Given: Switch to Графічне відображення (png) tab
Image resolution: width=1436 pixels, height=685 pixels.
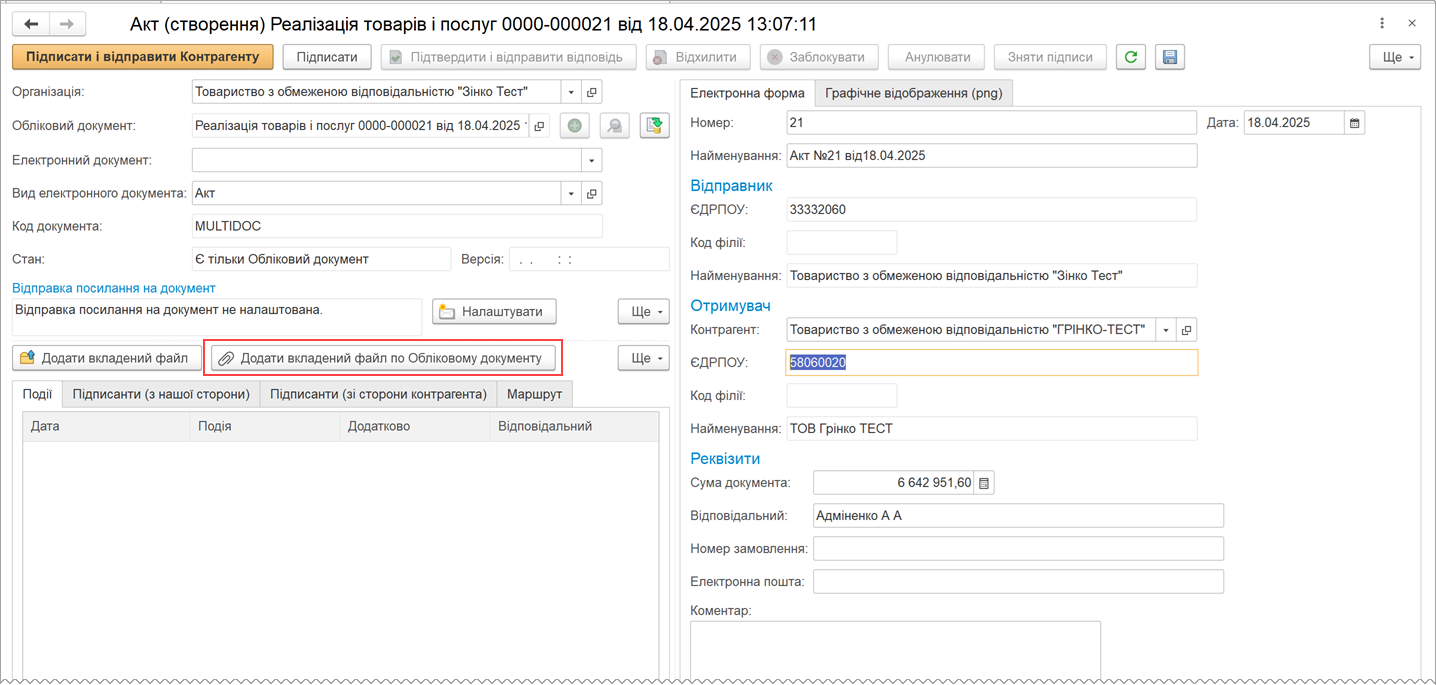Looking at the screenshot, I should coord(914,93).
